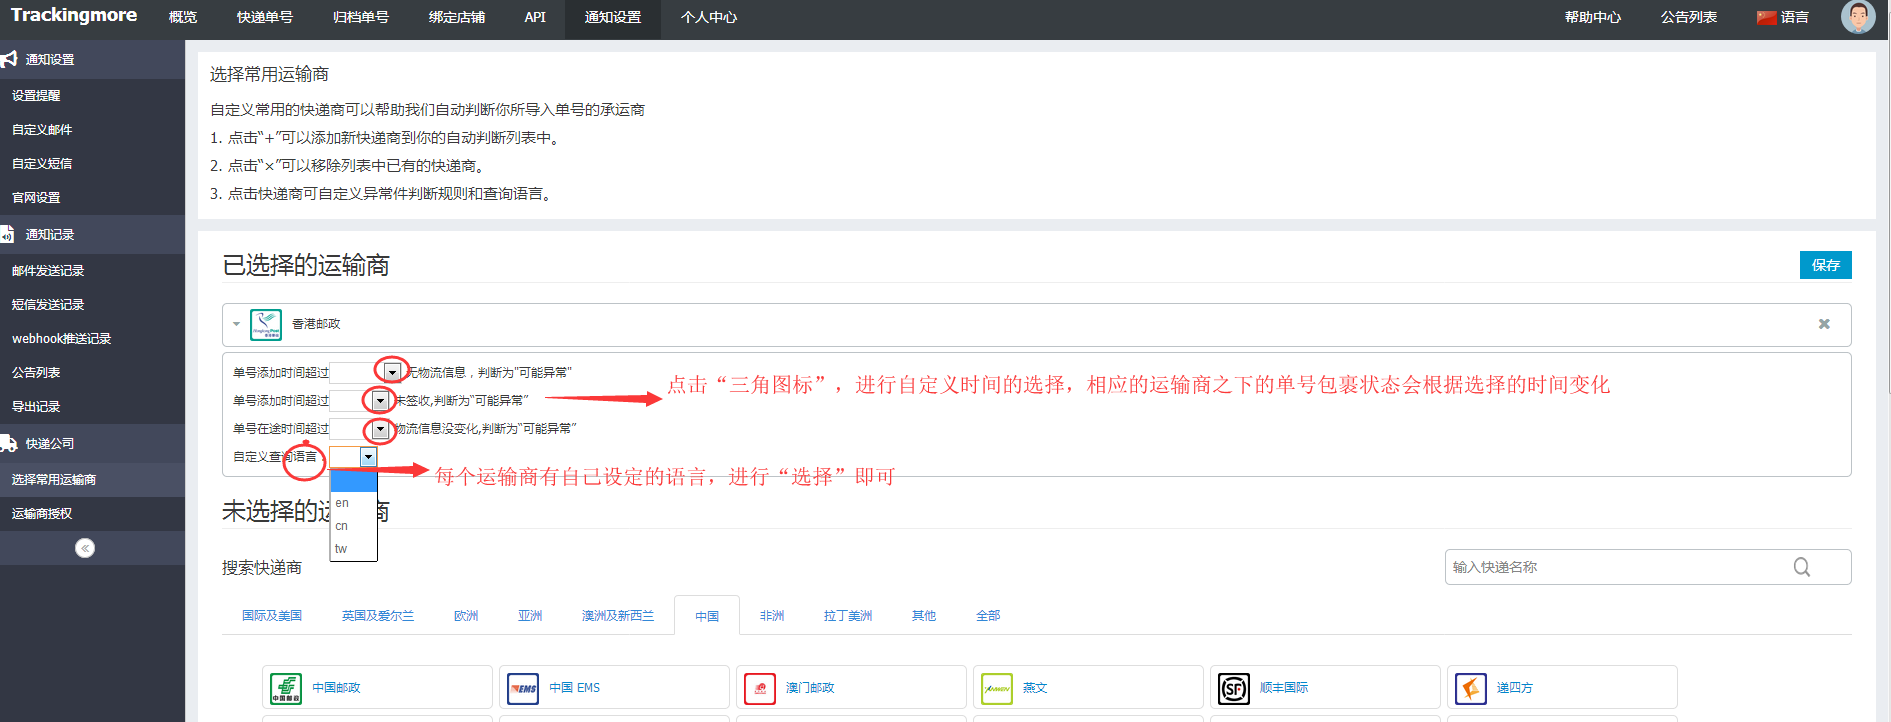Click the China flag language icon
Screen dimensions: 1891x722
coord(1766,18)
